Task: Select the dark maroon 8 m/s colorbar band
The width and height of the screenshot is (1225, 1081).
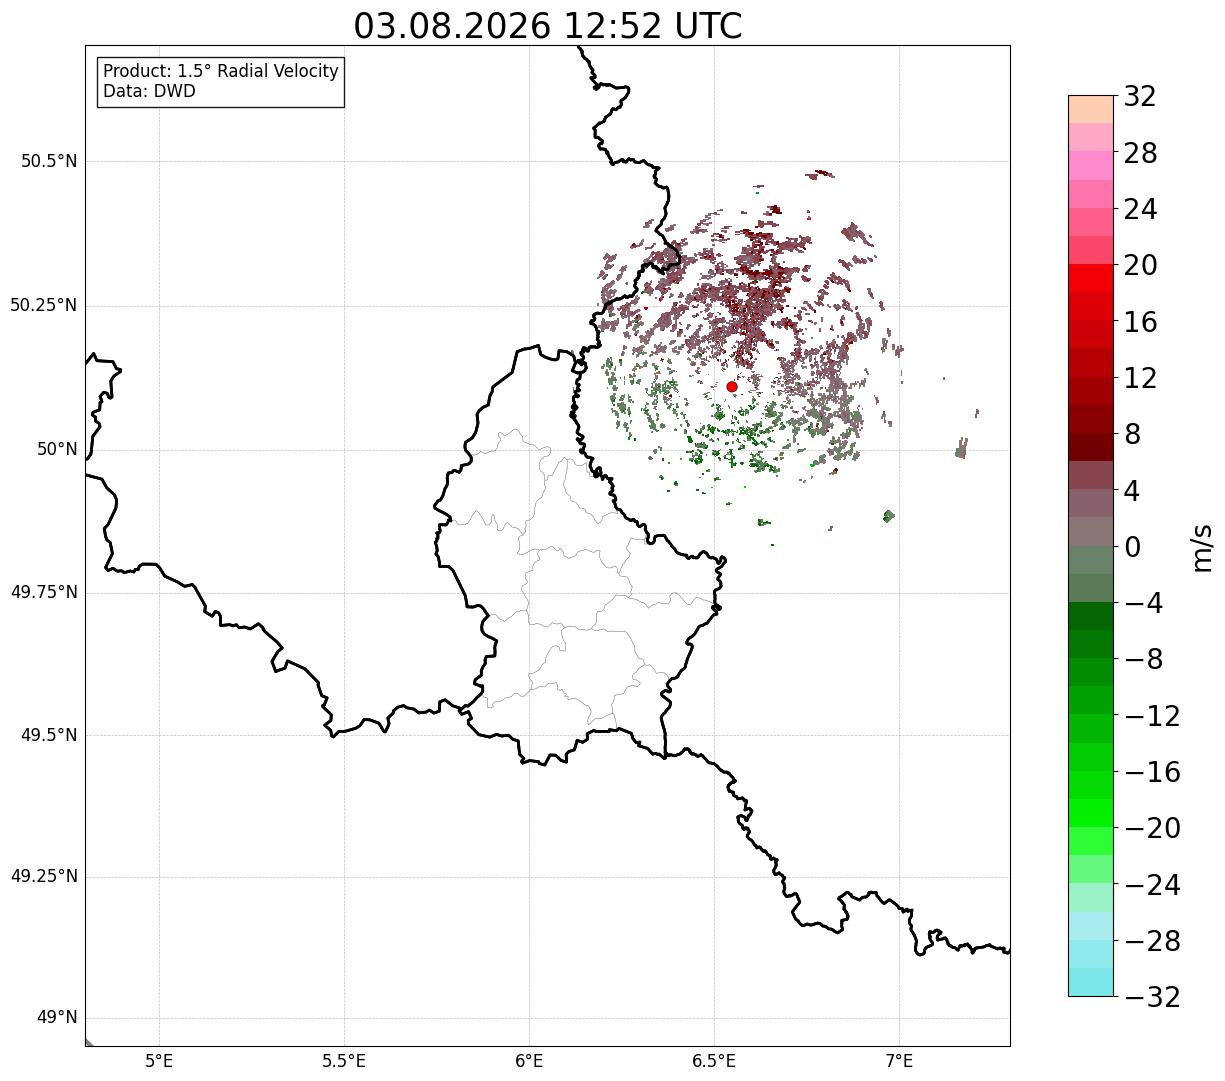Action: point(1091,447)
